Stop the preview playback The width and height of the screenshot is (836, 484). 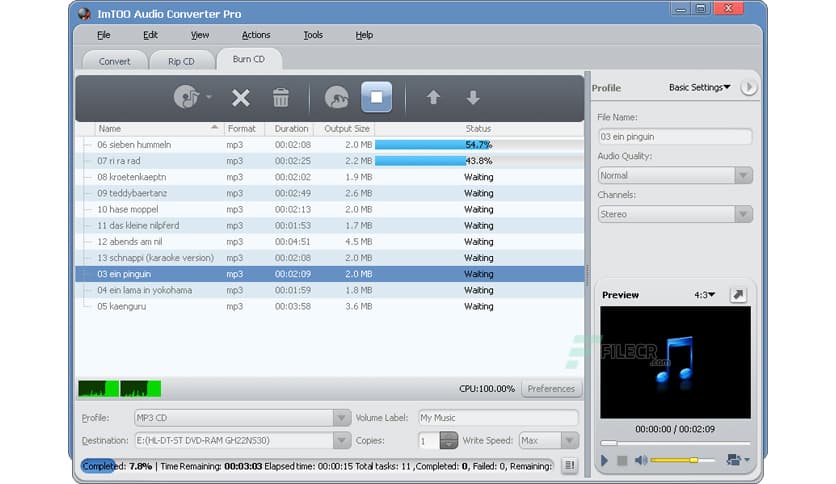click(622, 460)
